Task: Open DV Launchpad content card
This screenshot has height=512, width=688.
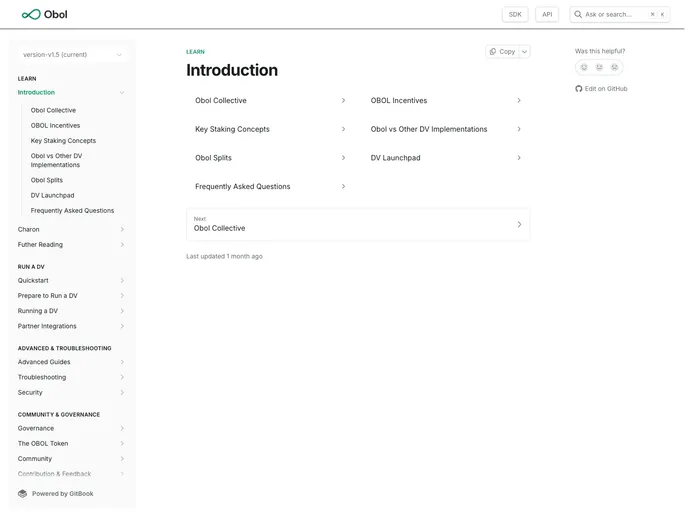Action: click(446, 158)
